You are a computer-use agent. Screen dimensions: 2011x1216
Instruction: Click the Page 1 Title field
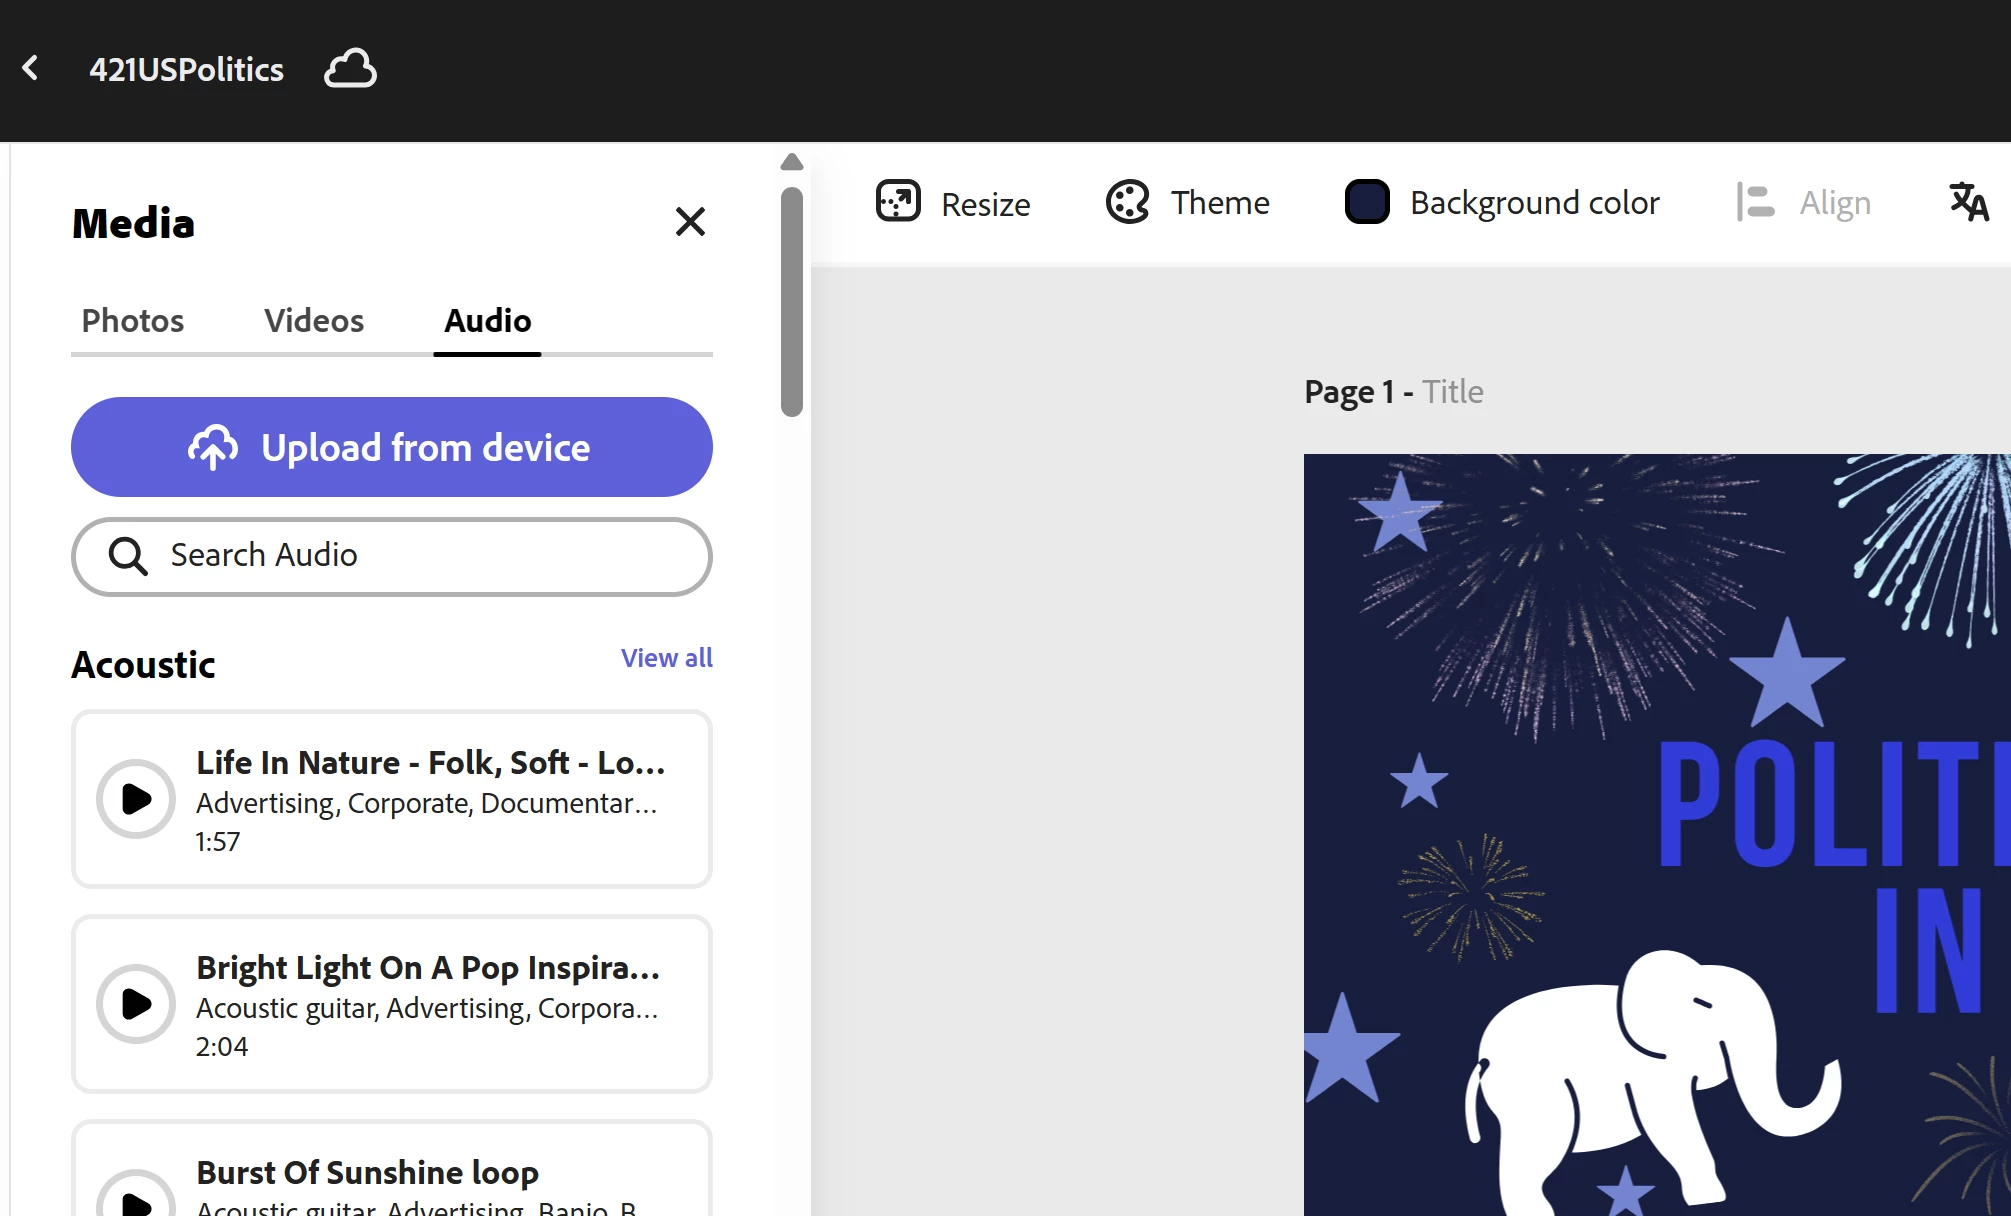coord(1452,392)
